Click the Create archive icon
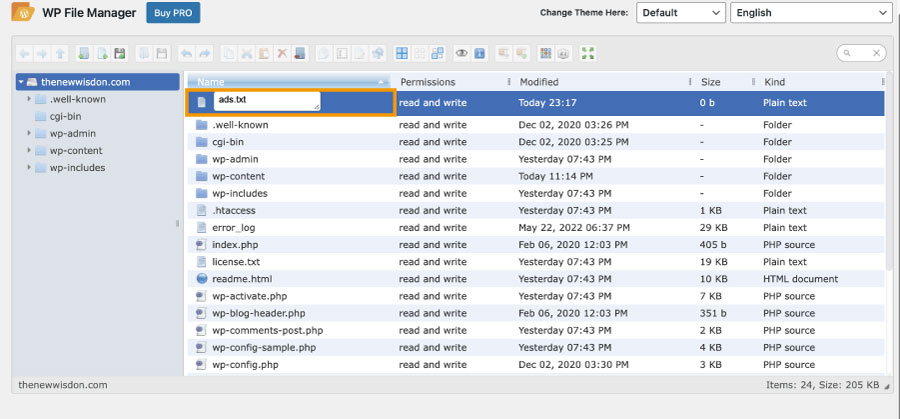The image size is (900, 419). (x=521, y=53)
